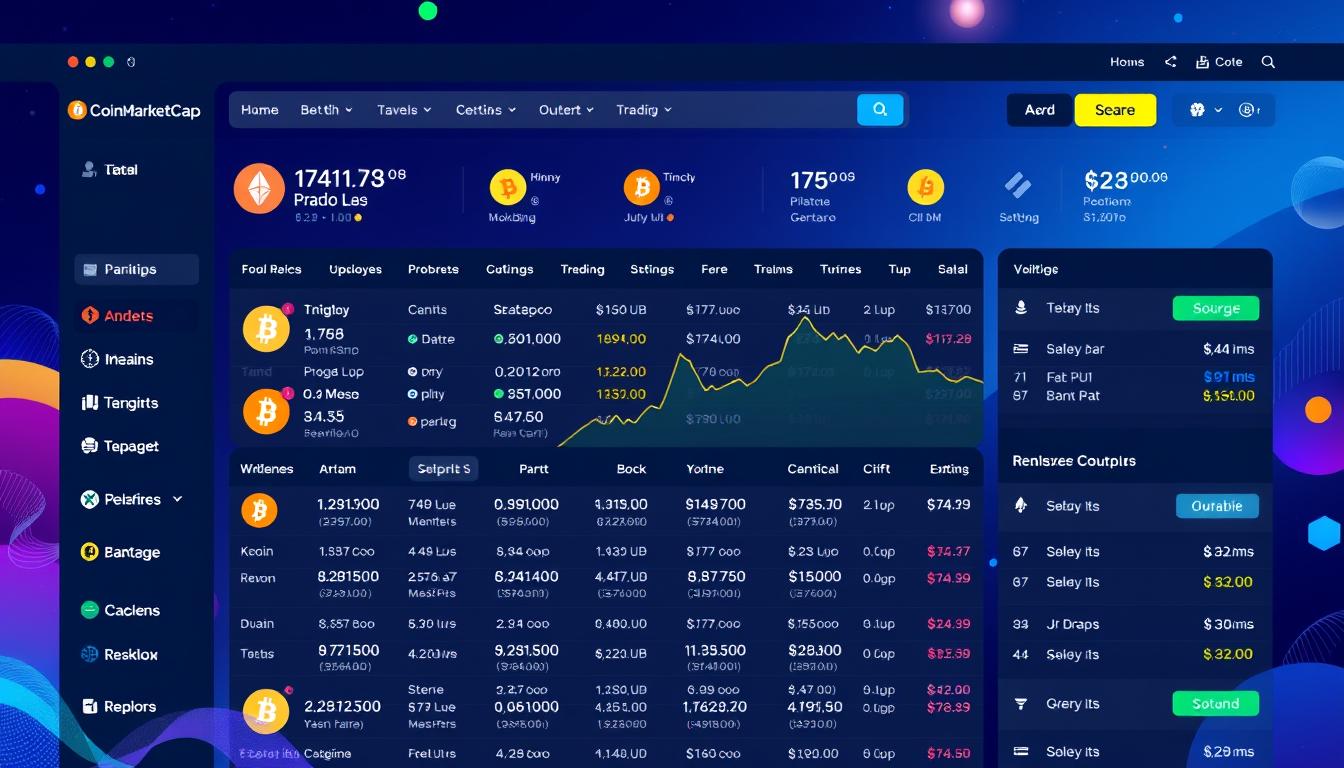Click the Homs link in the top bar
Image resolution: width=1344 pixels, height=768 pixels.
click(x=1127, y=62)
